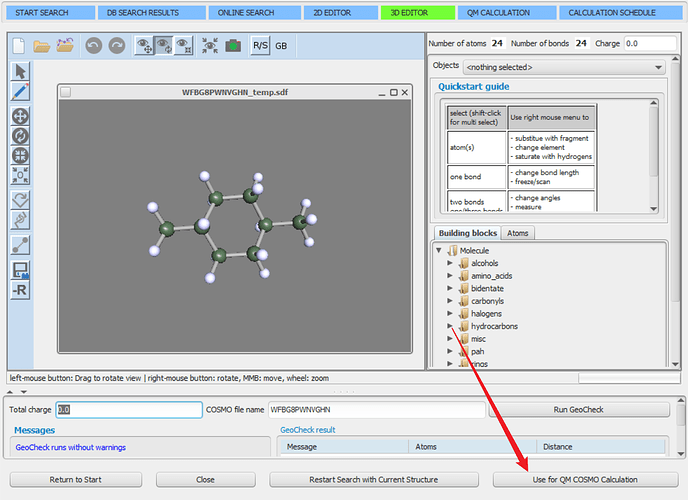Click the Message column header

coord(344,446)
